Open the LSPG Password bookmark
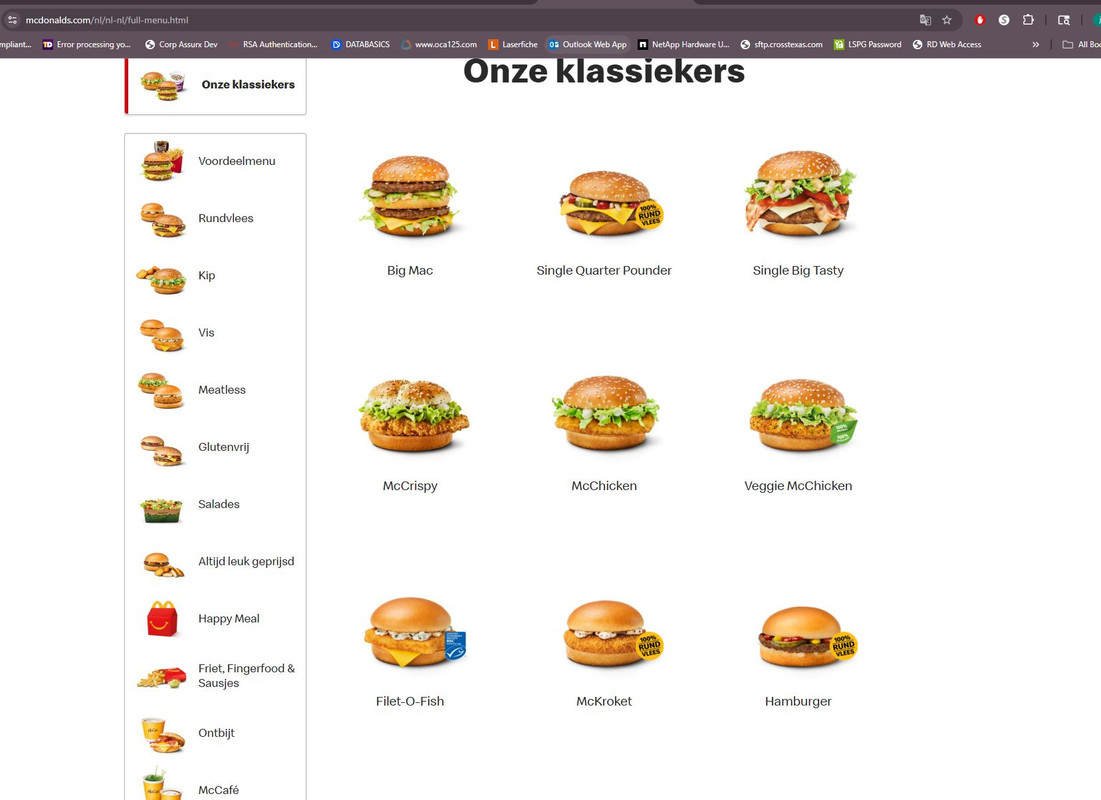 (x=868, y=44)
